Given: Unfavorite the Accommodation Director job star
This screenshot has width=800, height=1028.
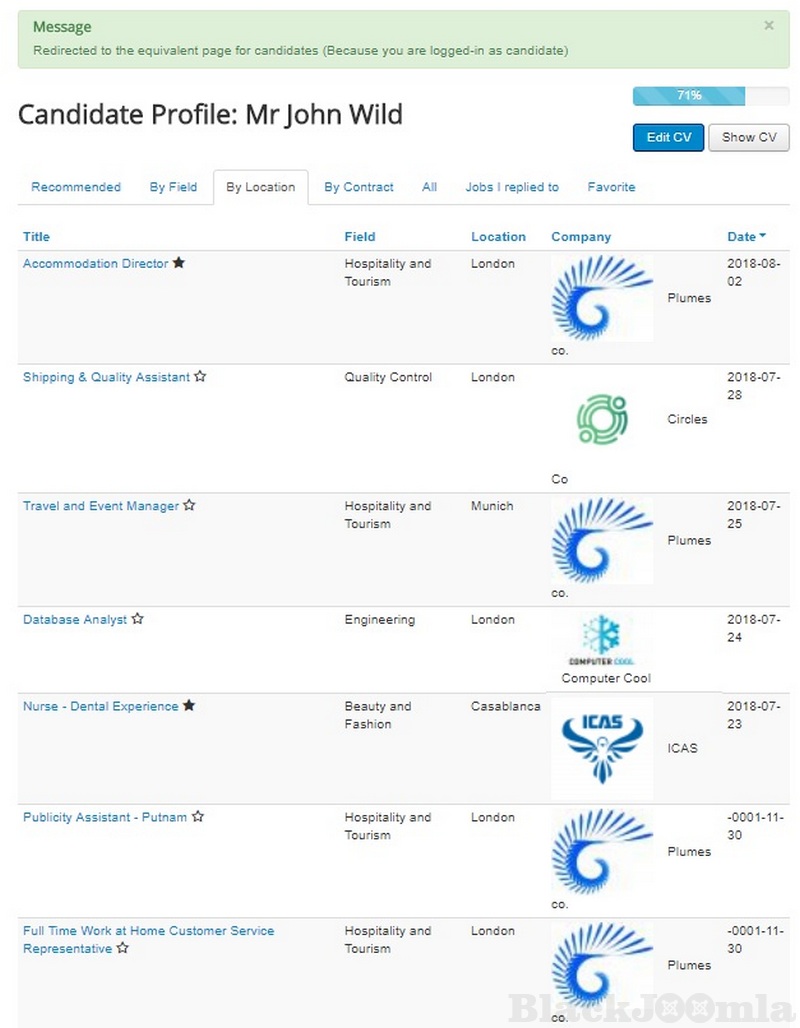Looking at the screenshot, I should (x=179, y=263).
